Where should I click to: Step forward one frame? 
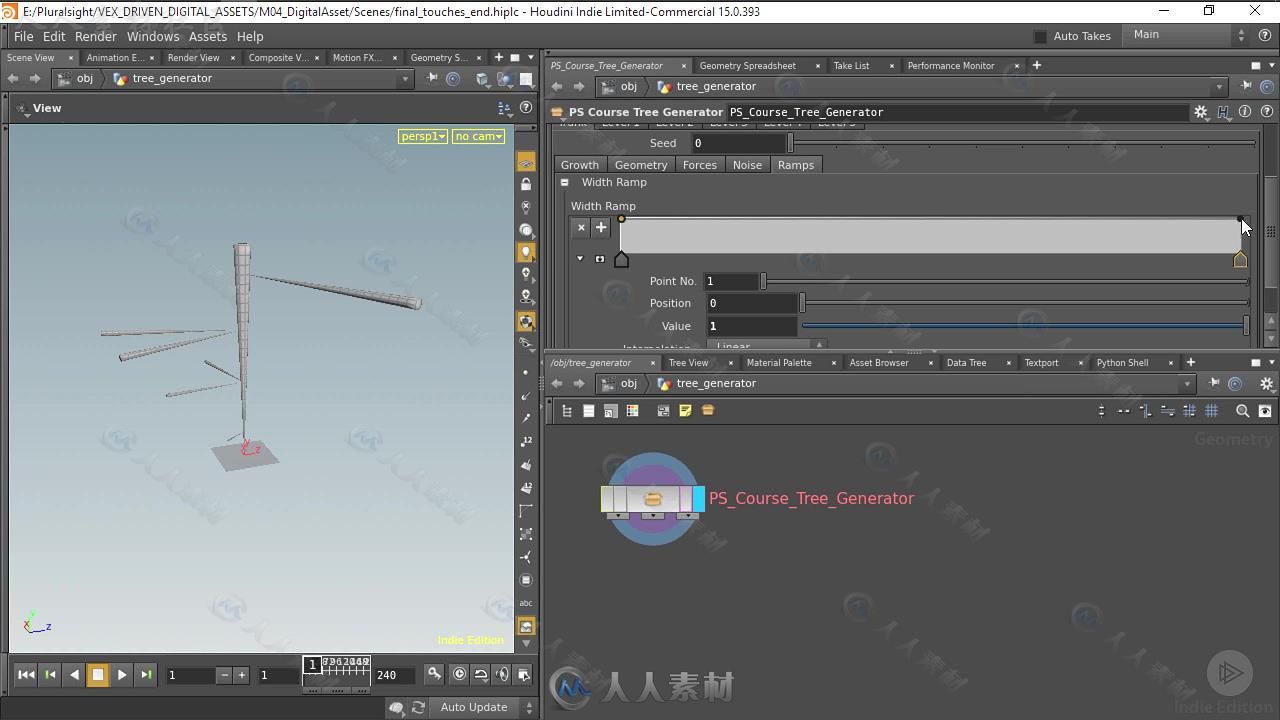point(146,675)
